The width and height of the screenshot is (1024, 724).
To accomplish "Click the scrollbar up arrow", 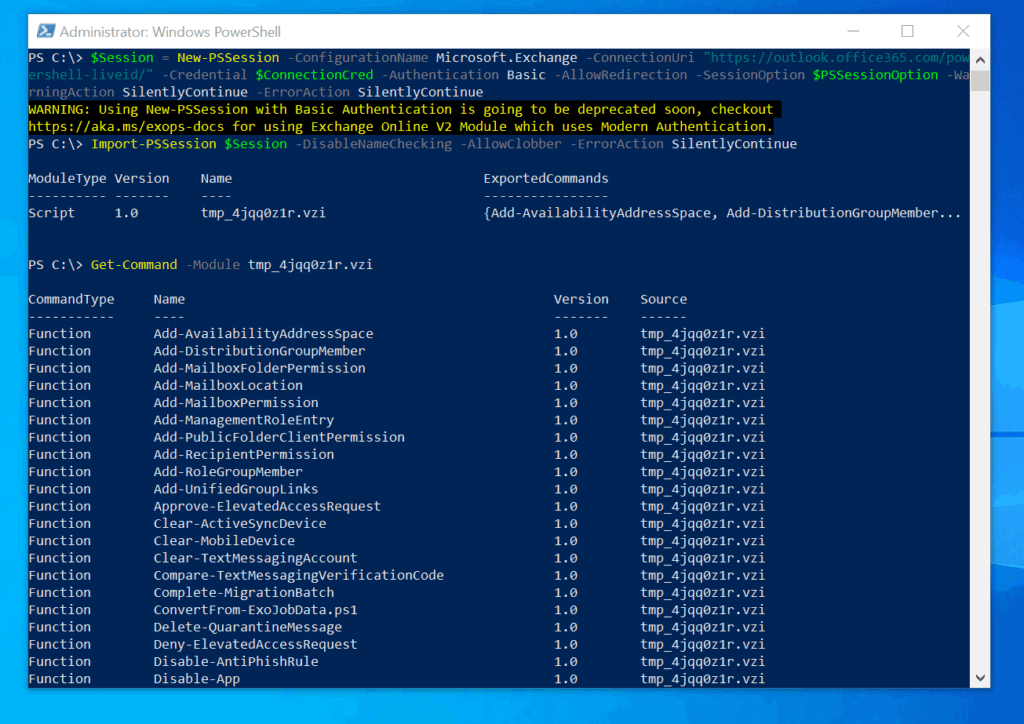I will click(980, 59).
